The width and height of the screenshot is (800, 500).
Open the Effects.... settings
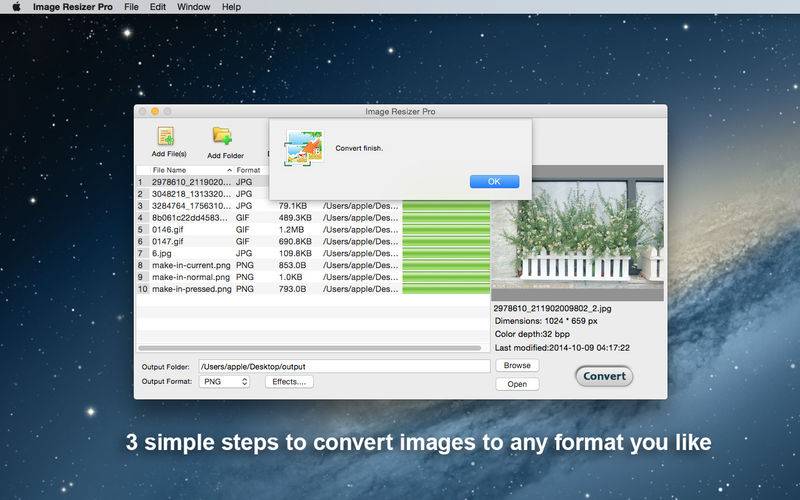click(x=289, y=382)
